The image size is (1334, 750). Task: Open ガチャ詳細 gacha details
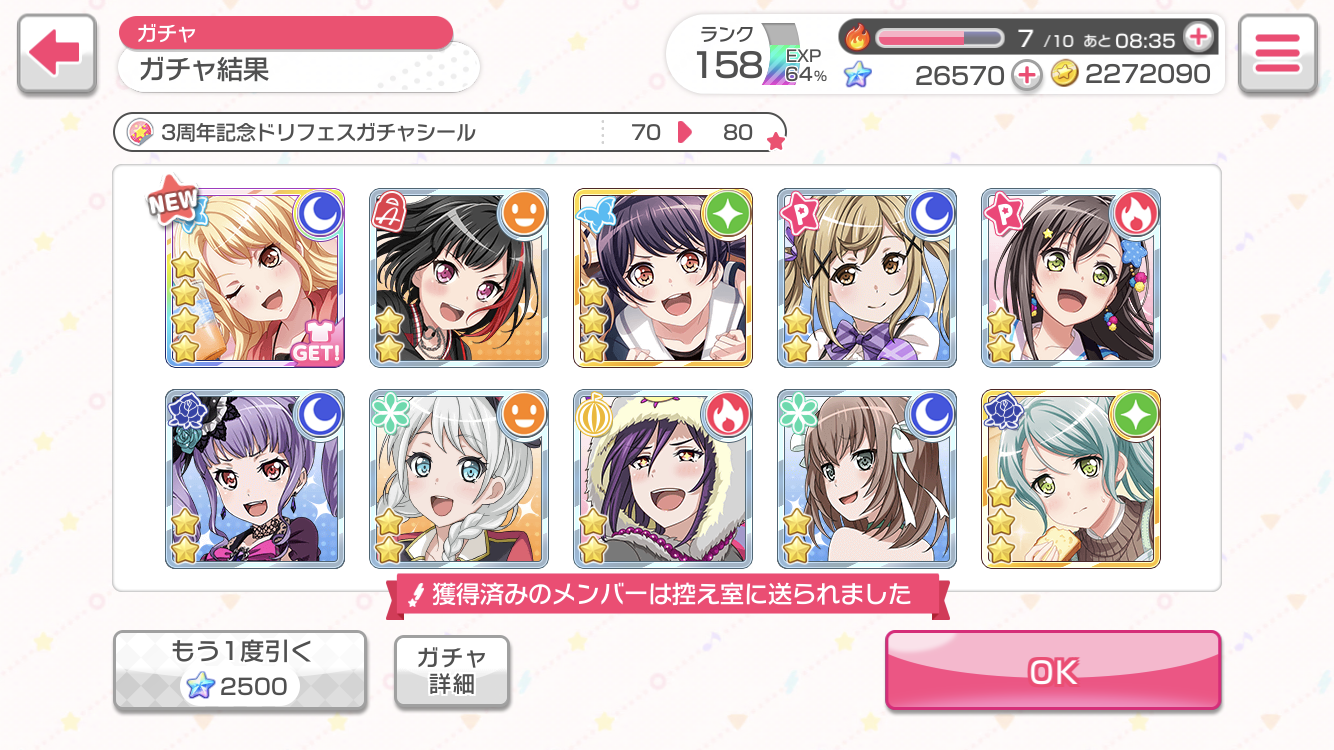tap(452, 671)
